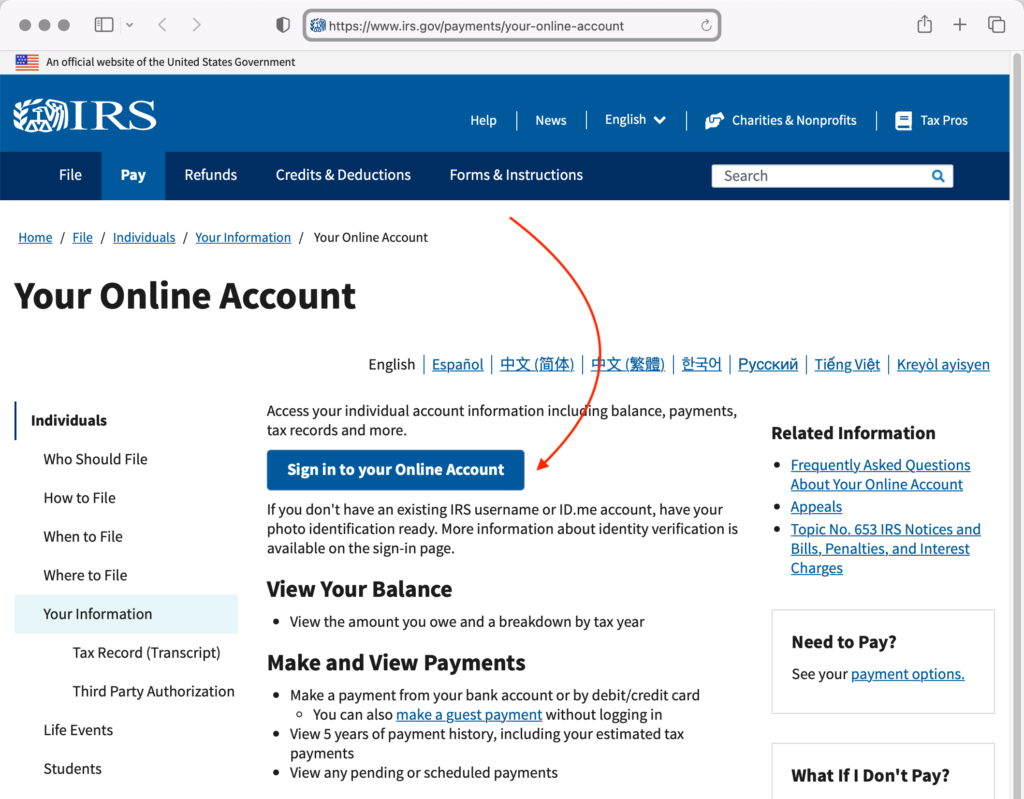Click the News link in the header
The image size is (1024, 799).
[551, 120]
